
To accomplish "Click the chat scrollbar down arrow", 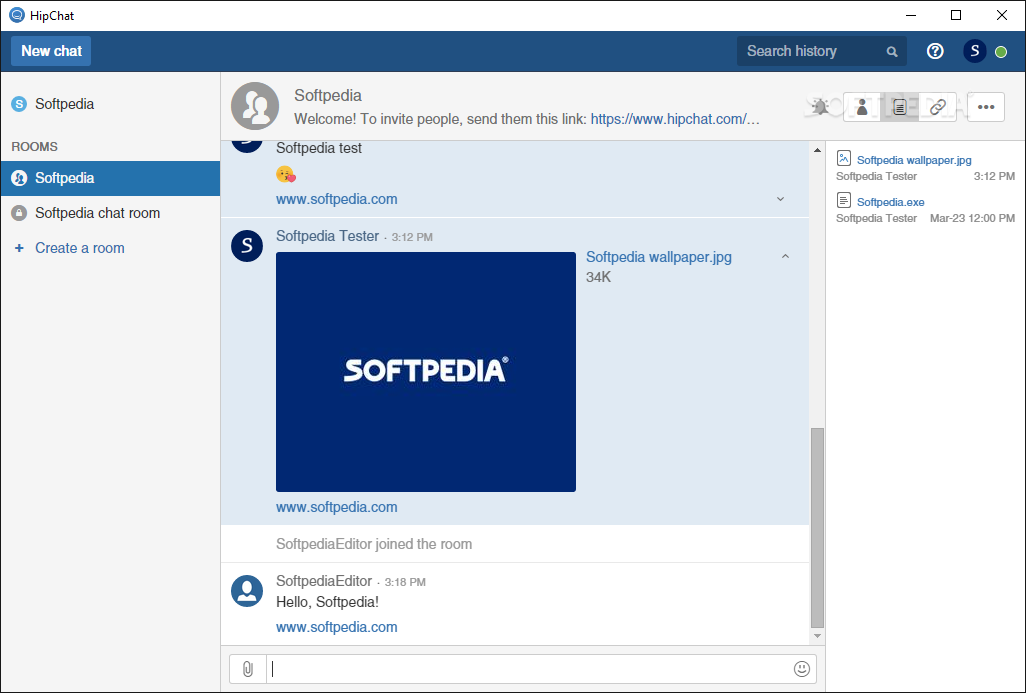I will coord(817,635).
